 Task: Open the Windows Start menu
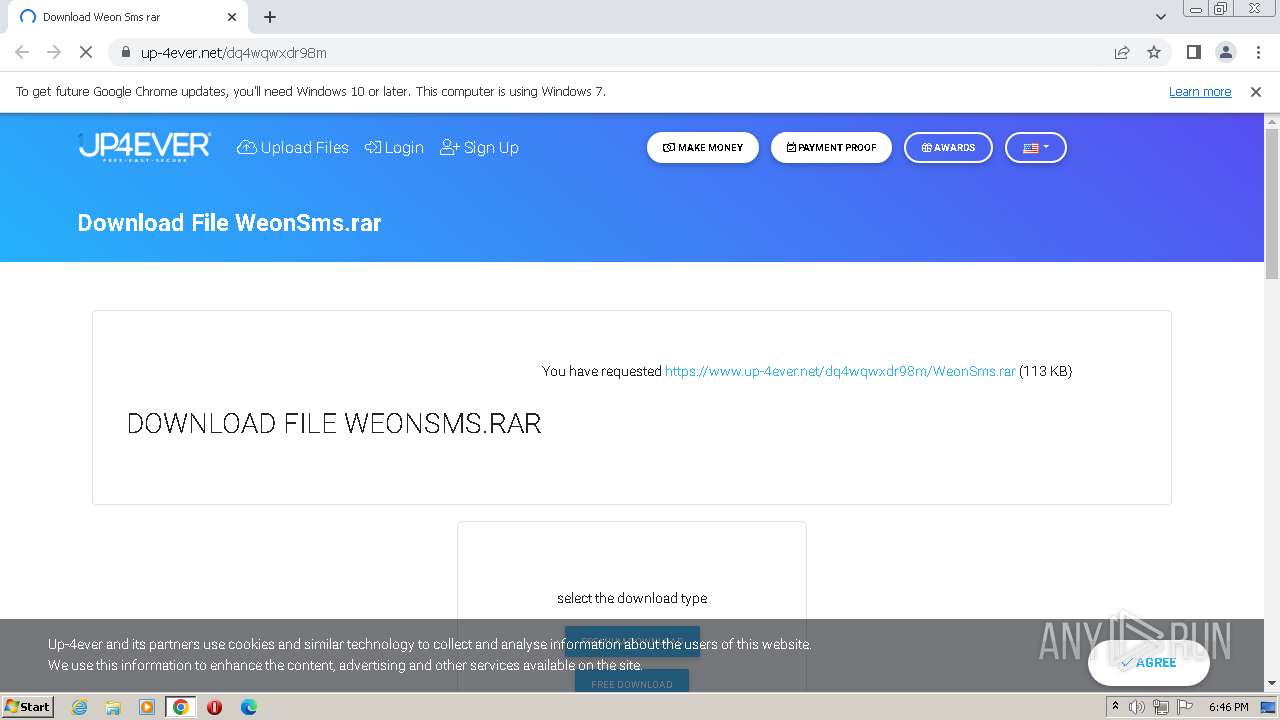(27, 706)
